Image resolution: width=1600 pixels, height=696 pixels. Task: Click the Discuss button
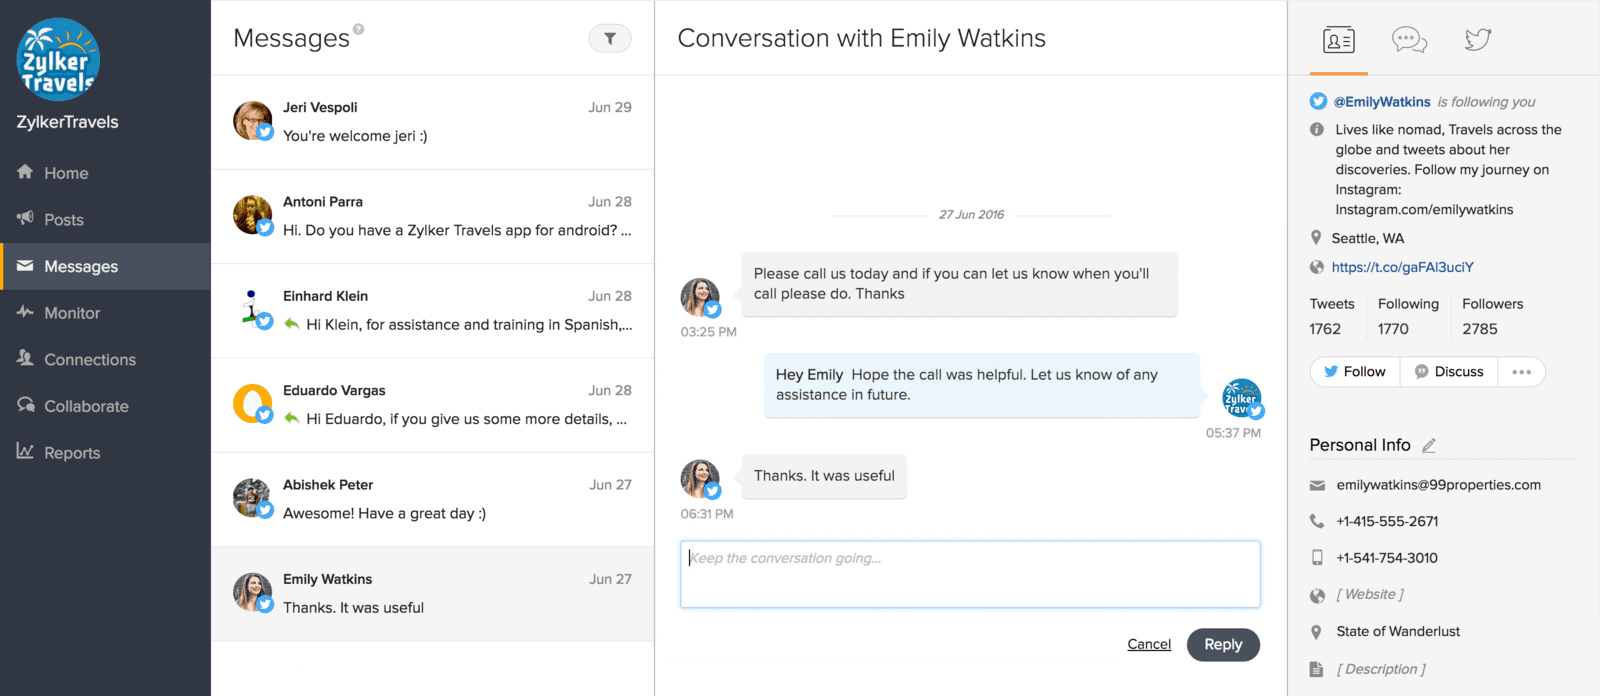click(x=1449, y=372)
